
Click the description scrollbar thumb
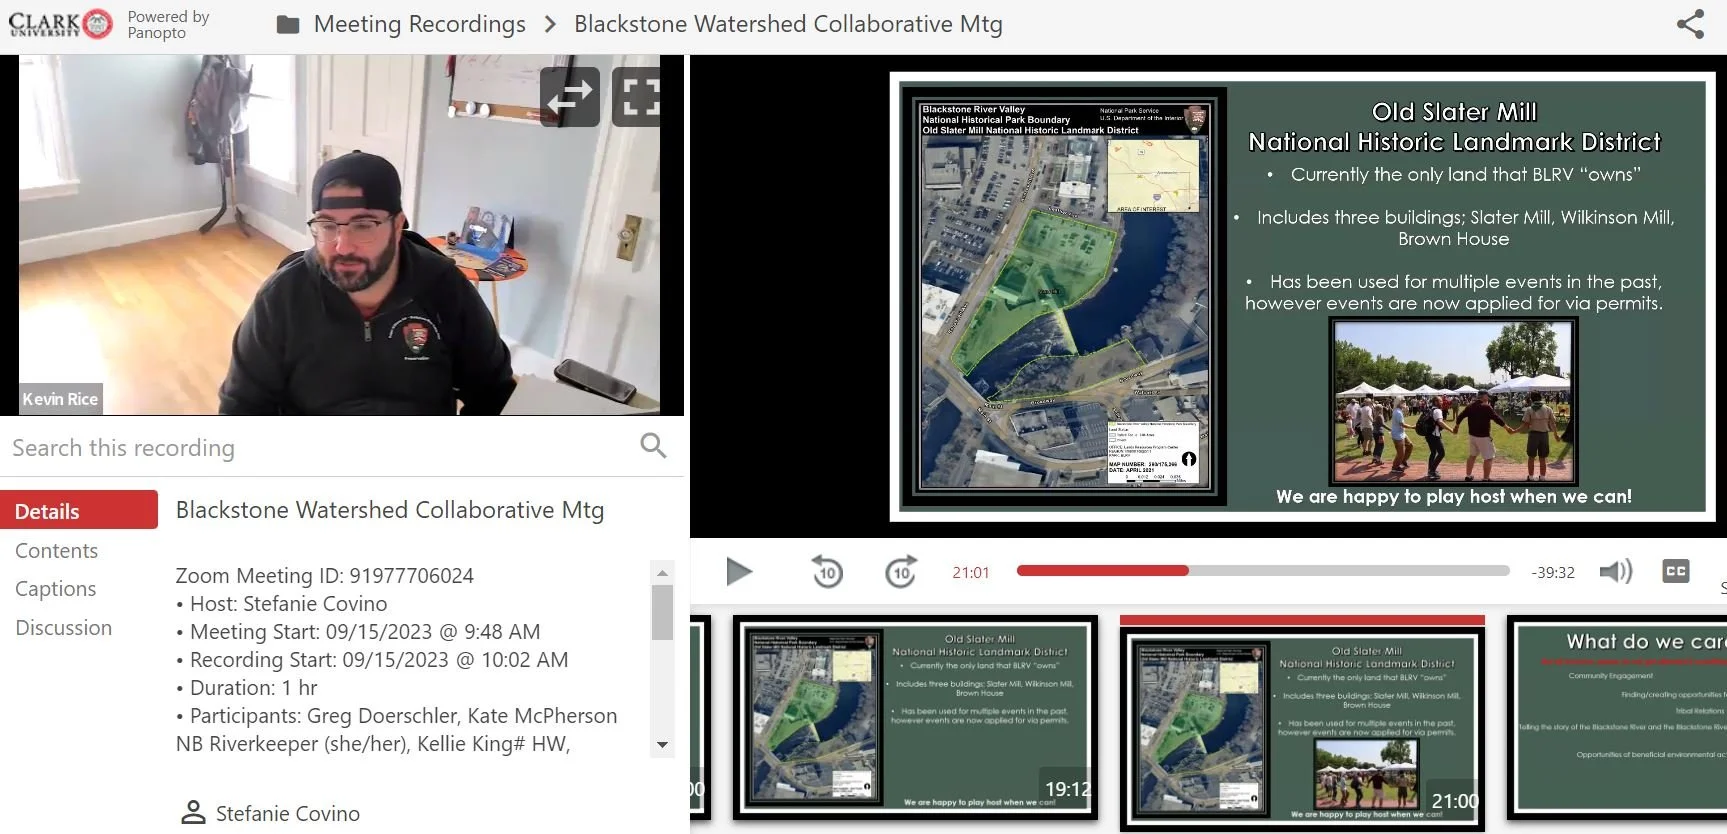pyautogui.click(x=662, y=612)
